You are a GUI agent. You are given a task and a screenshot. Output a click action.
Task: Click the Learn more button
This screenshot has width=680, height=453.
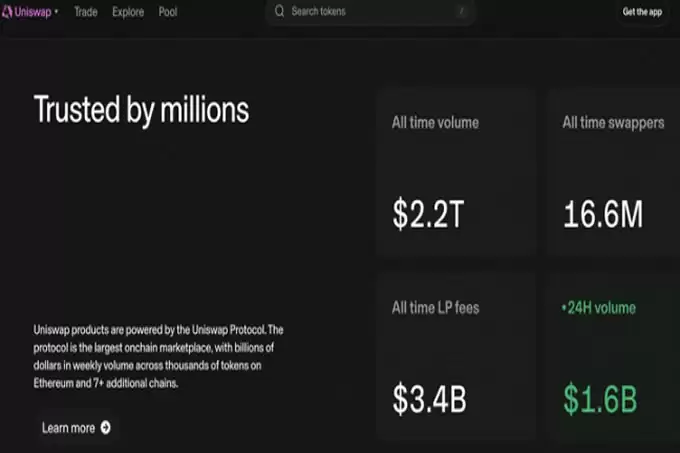click(76, 428)
